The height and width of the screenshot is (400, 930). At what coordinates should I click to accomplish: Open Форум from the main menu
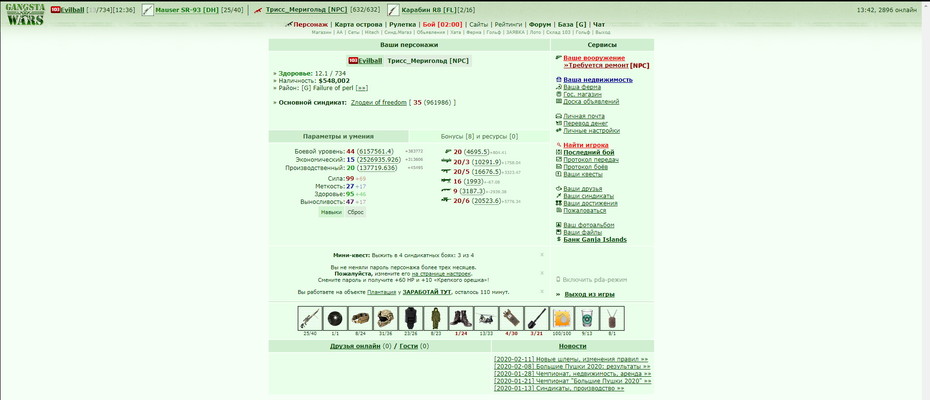click(x=540, y=24)
